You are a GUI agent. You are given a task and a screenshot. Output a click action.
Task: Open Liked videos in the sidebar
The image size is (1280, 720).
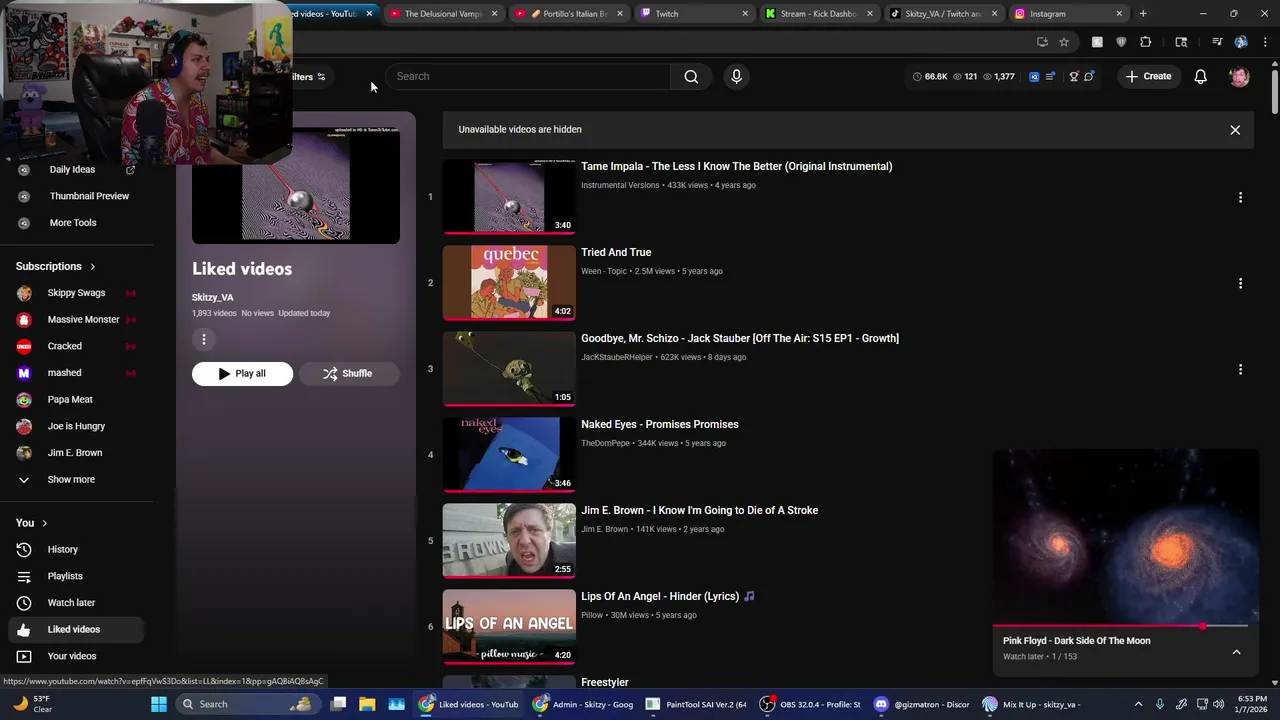coord(76,630)
